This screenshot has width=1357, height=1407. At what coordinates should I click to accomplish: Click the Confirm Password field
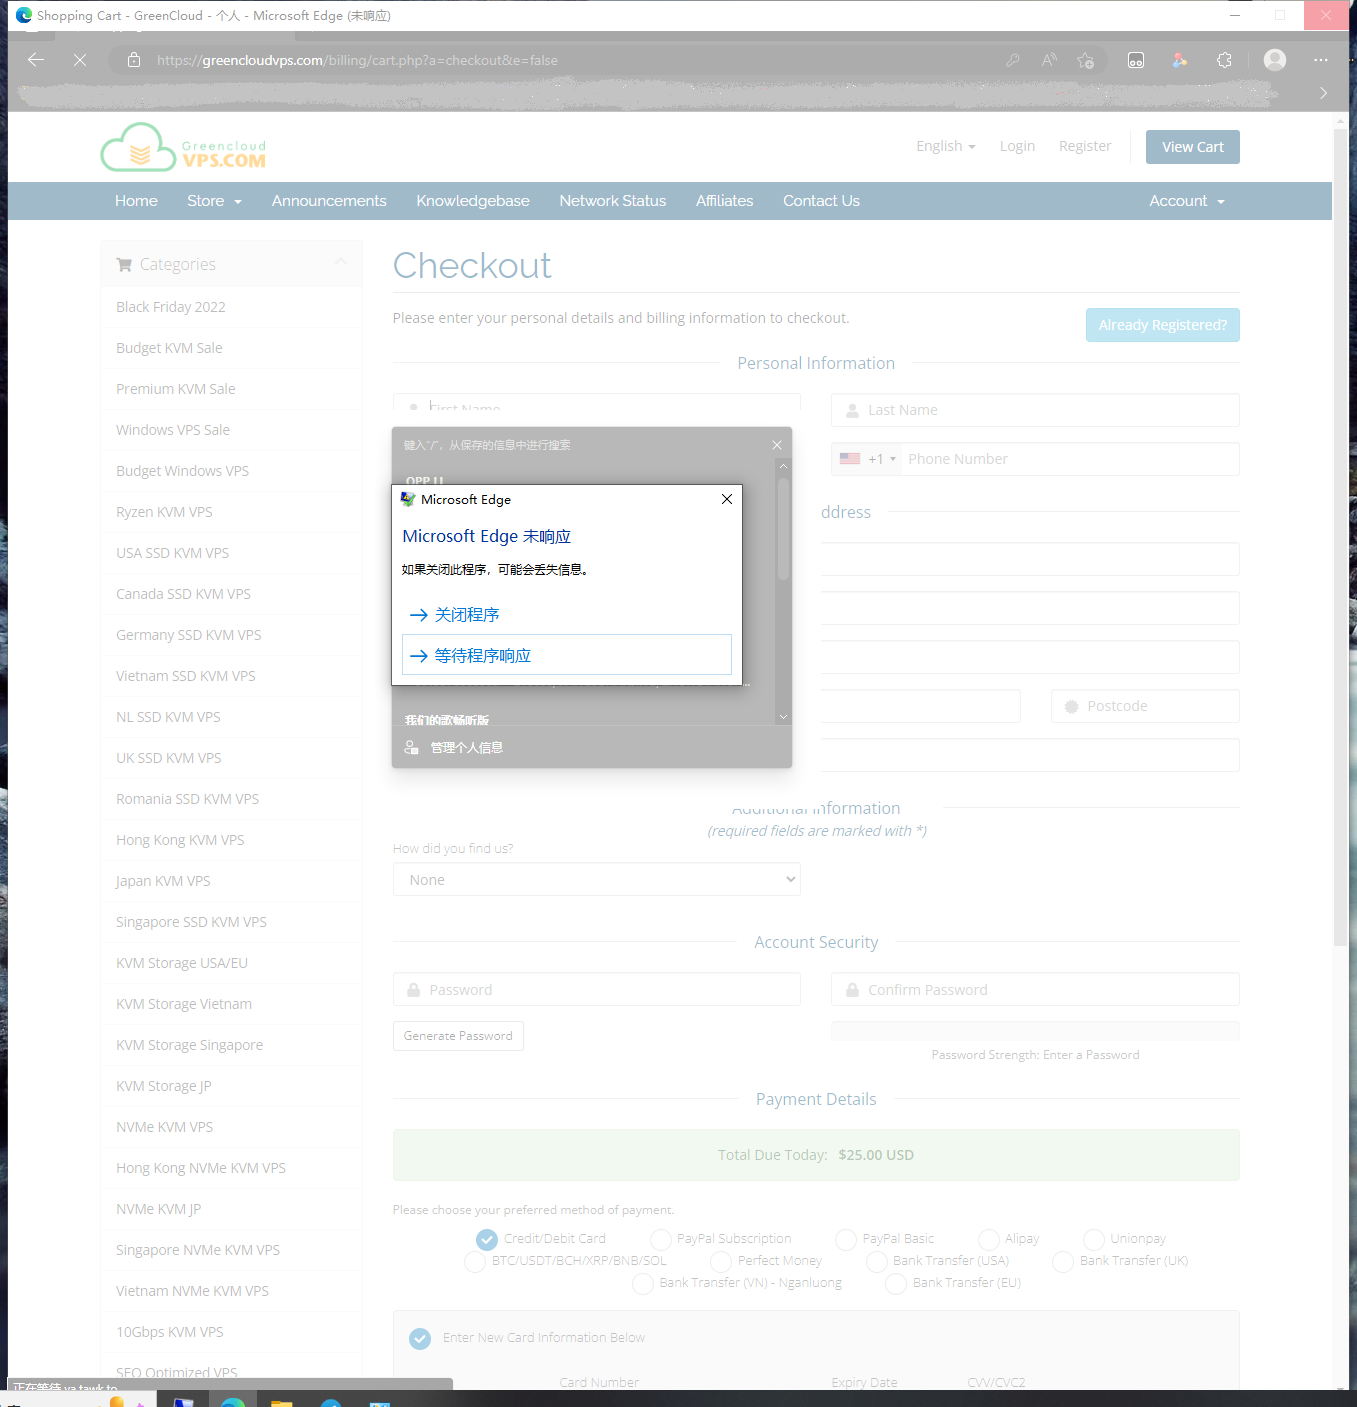[1035, 989]
